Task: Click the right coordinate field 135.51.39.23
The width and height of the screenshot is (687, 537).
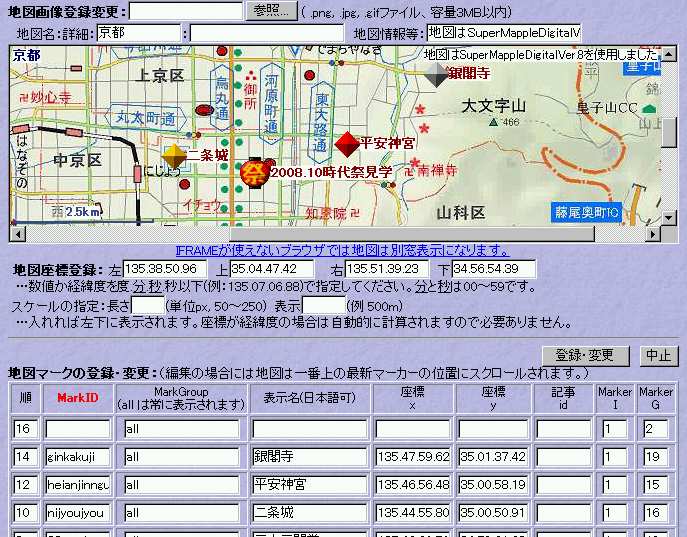Action: pos(385,269)
